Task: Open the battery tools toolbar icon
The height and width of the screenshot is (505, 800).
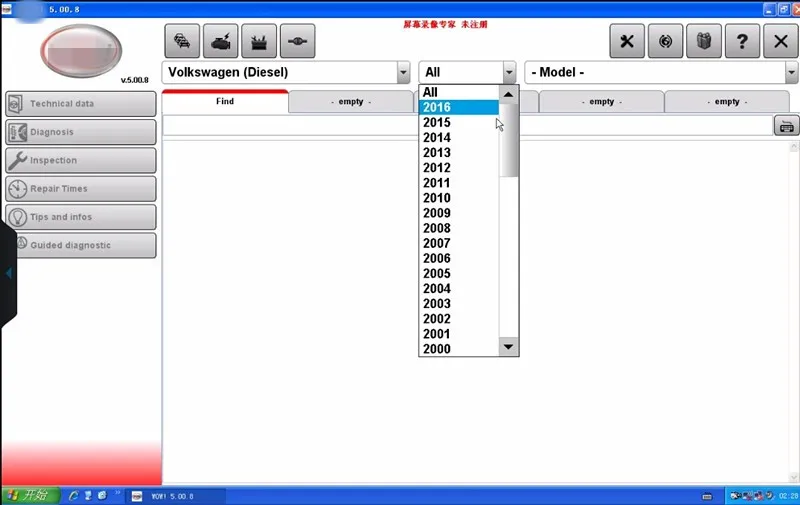Action: pos(259,41)
